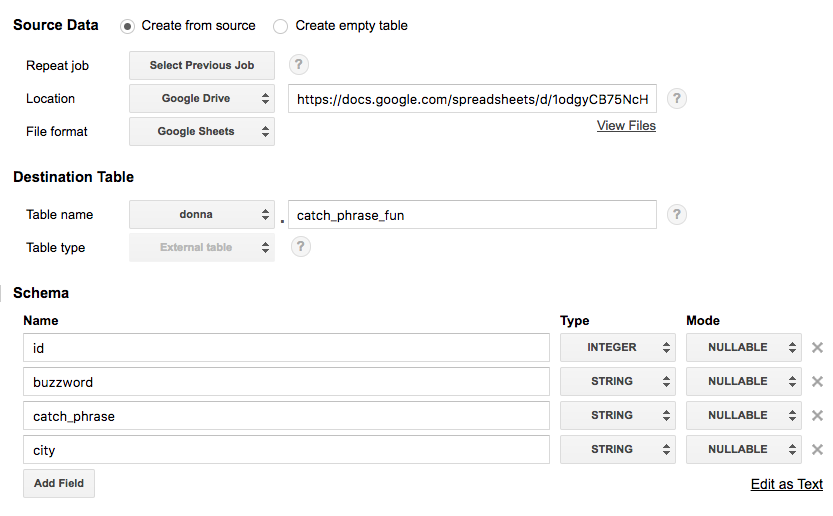Image resolution: width=833 pixels, height=516 pixels.
Task: Delete the buzzword field row
Action: [817, 382]
